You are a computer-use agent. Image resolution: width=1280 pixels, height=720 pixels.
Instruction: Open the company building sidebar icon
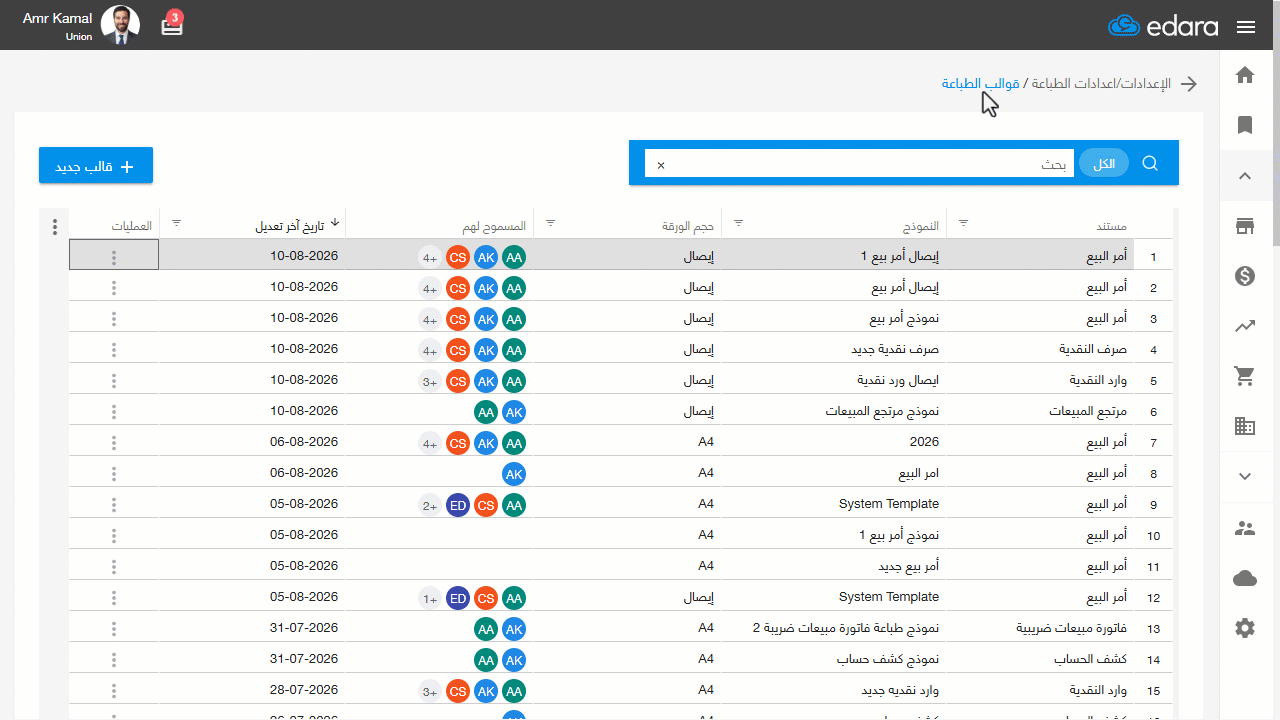click(x=1245, y=426)
